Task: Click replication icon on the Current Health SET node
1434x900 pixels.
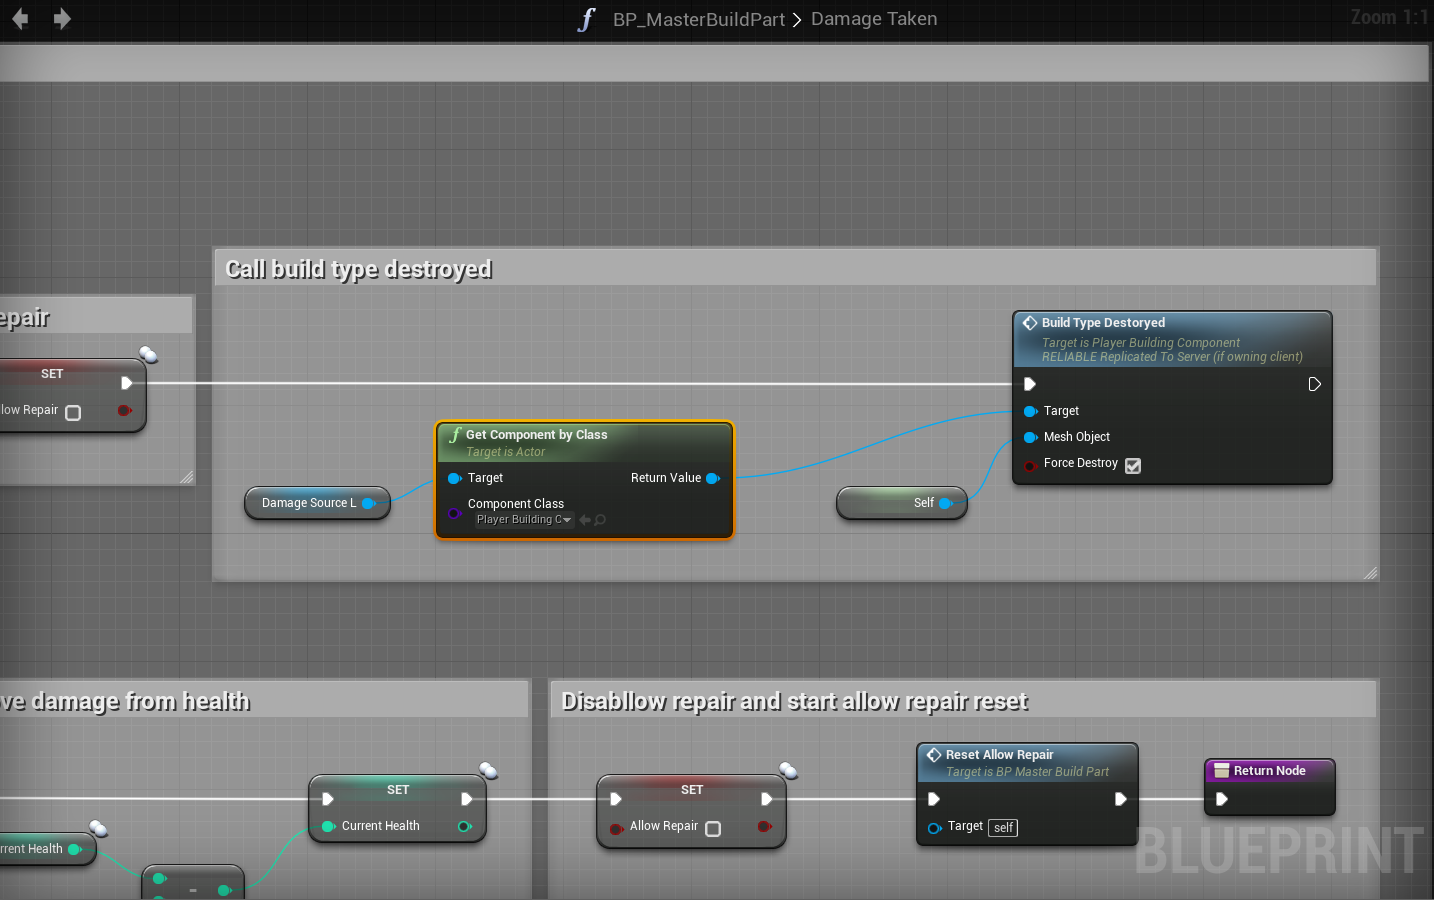Action: click(x=488, y=770)
